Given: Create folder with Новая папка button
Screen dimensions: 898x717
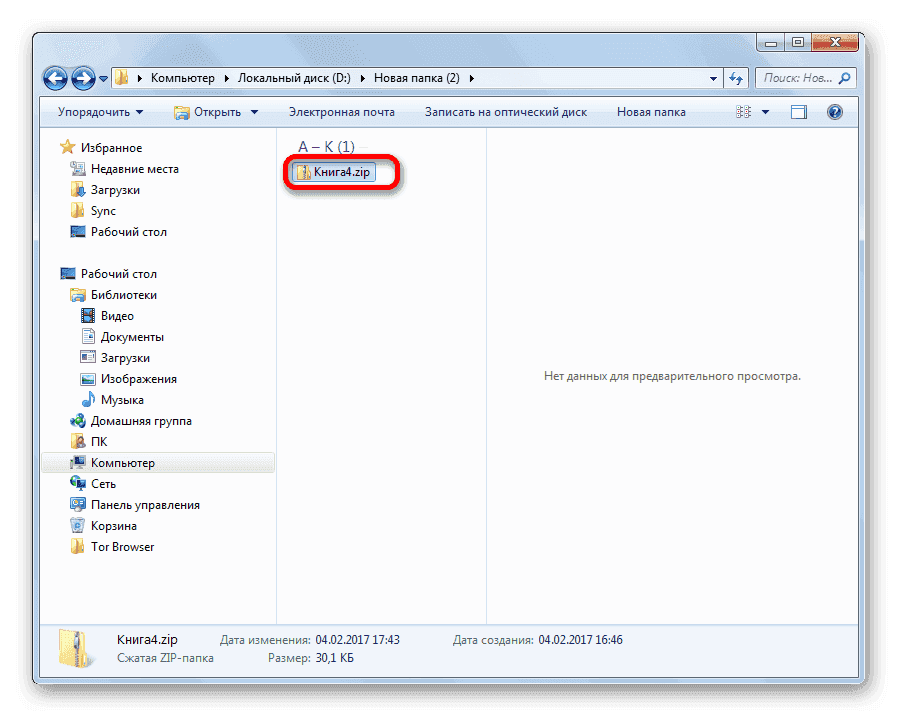Looking at the screenshot, I should (x=651, y=112).
